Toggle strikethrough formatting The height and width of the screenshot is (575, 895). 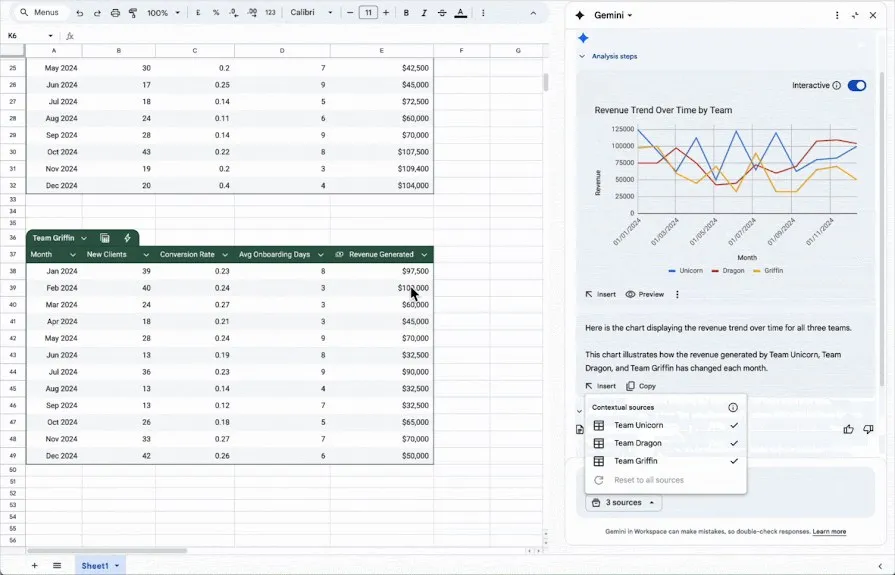442,13
